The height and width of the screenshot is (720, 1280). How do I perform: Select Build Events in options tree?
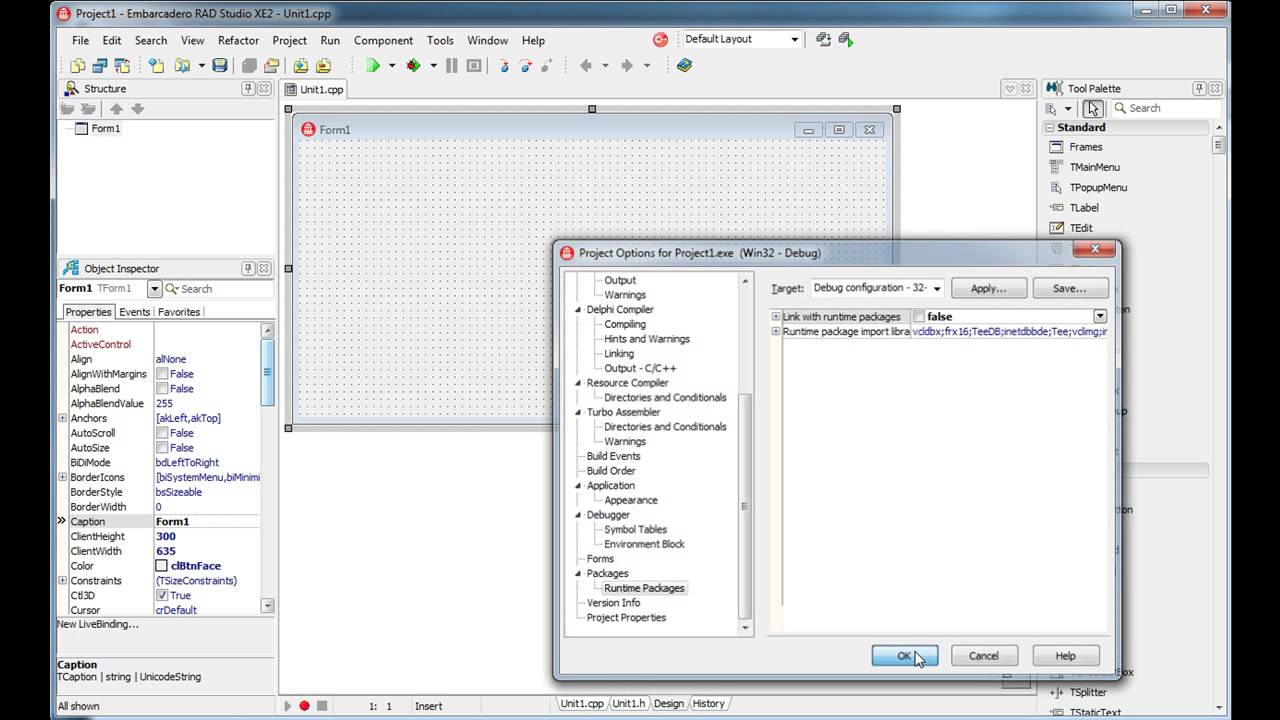click(613, 456)
